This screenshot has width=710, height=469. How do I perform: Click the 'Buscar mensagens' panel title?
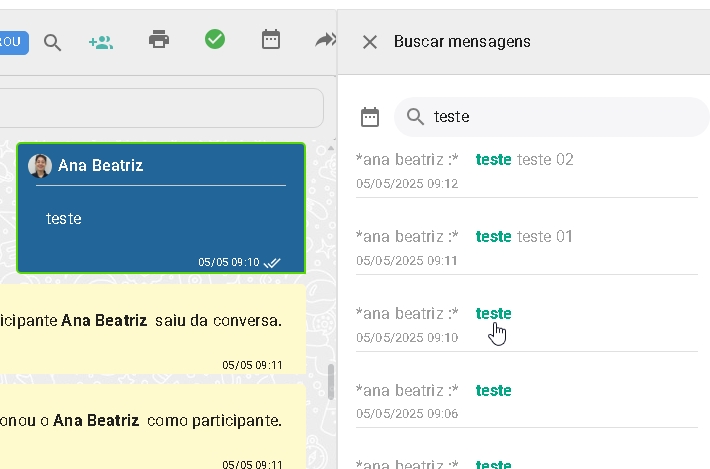(x=462, y=42)
